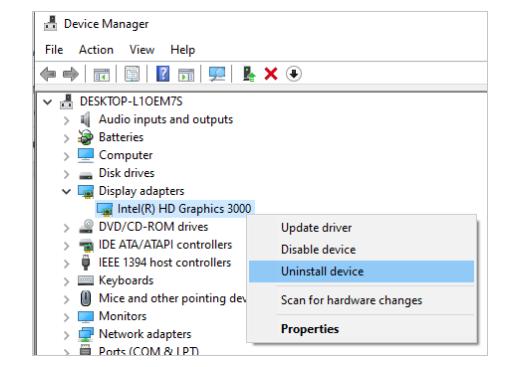
Task: Select the Monitors label
Action: pyautogui.click(x=123, y=316)
